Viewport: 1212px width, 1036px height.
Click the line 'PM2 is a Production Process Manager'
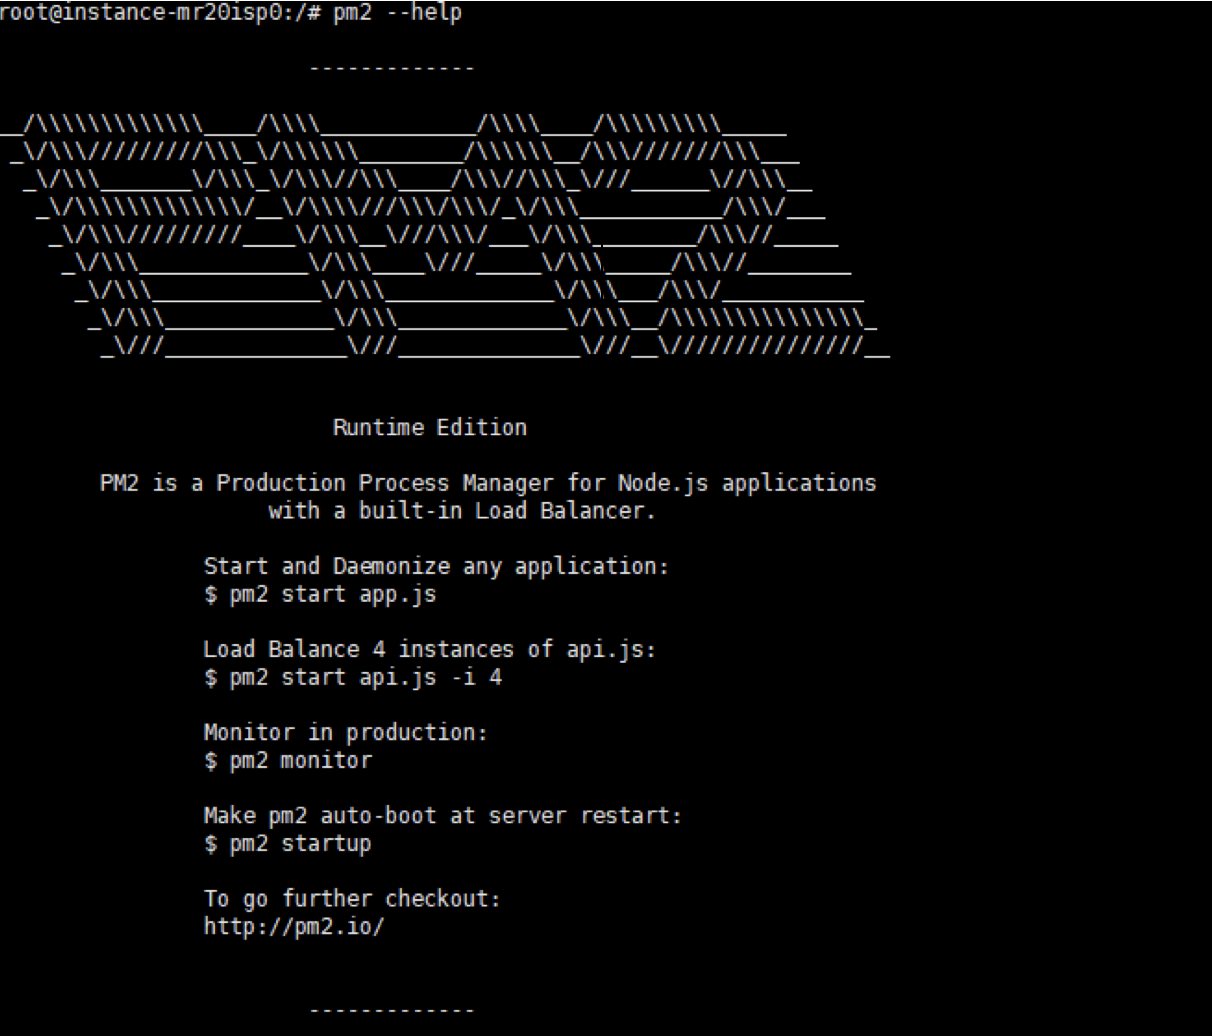pos(488,483)
